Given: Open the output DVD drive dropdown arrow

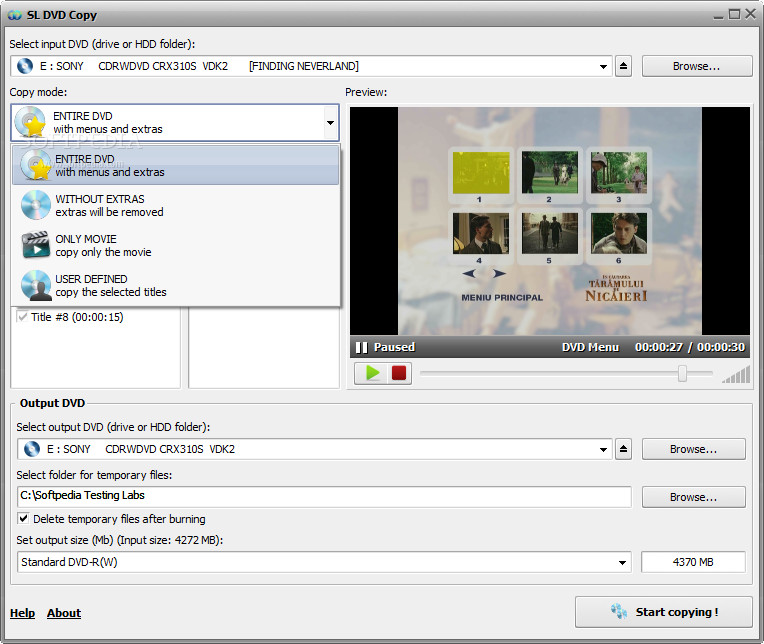Looking at the screenshot, I should (603, 449).
